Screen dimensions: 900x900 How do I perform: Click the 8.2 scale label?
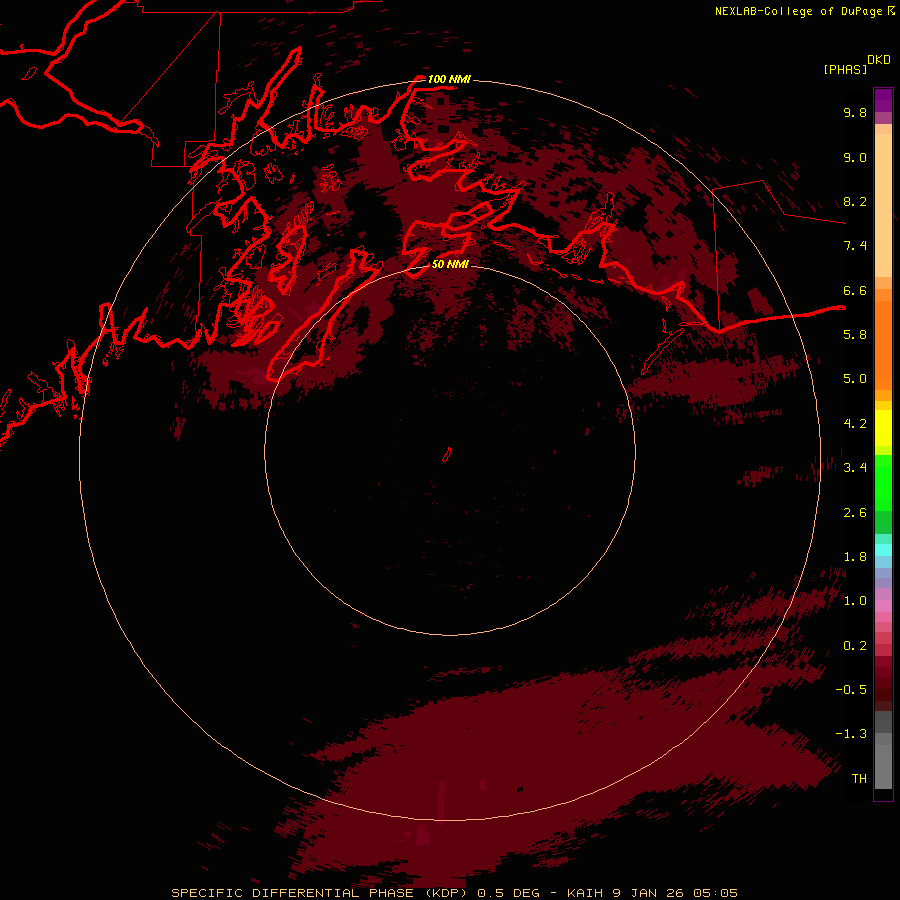855,201
